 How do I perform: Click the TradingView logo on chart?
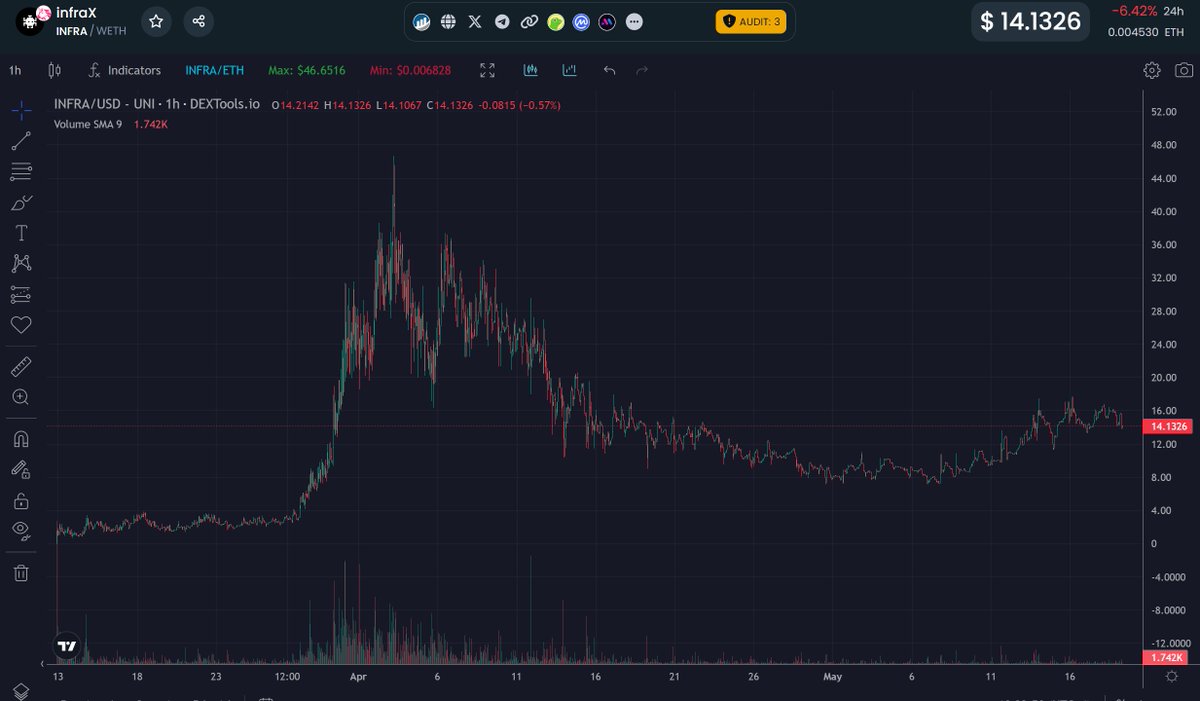(67, 646)
